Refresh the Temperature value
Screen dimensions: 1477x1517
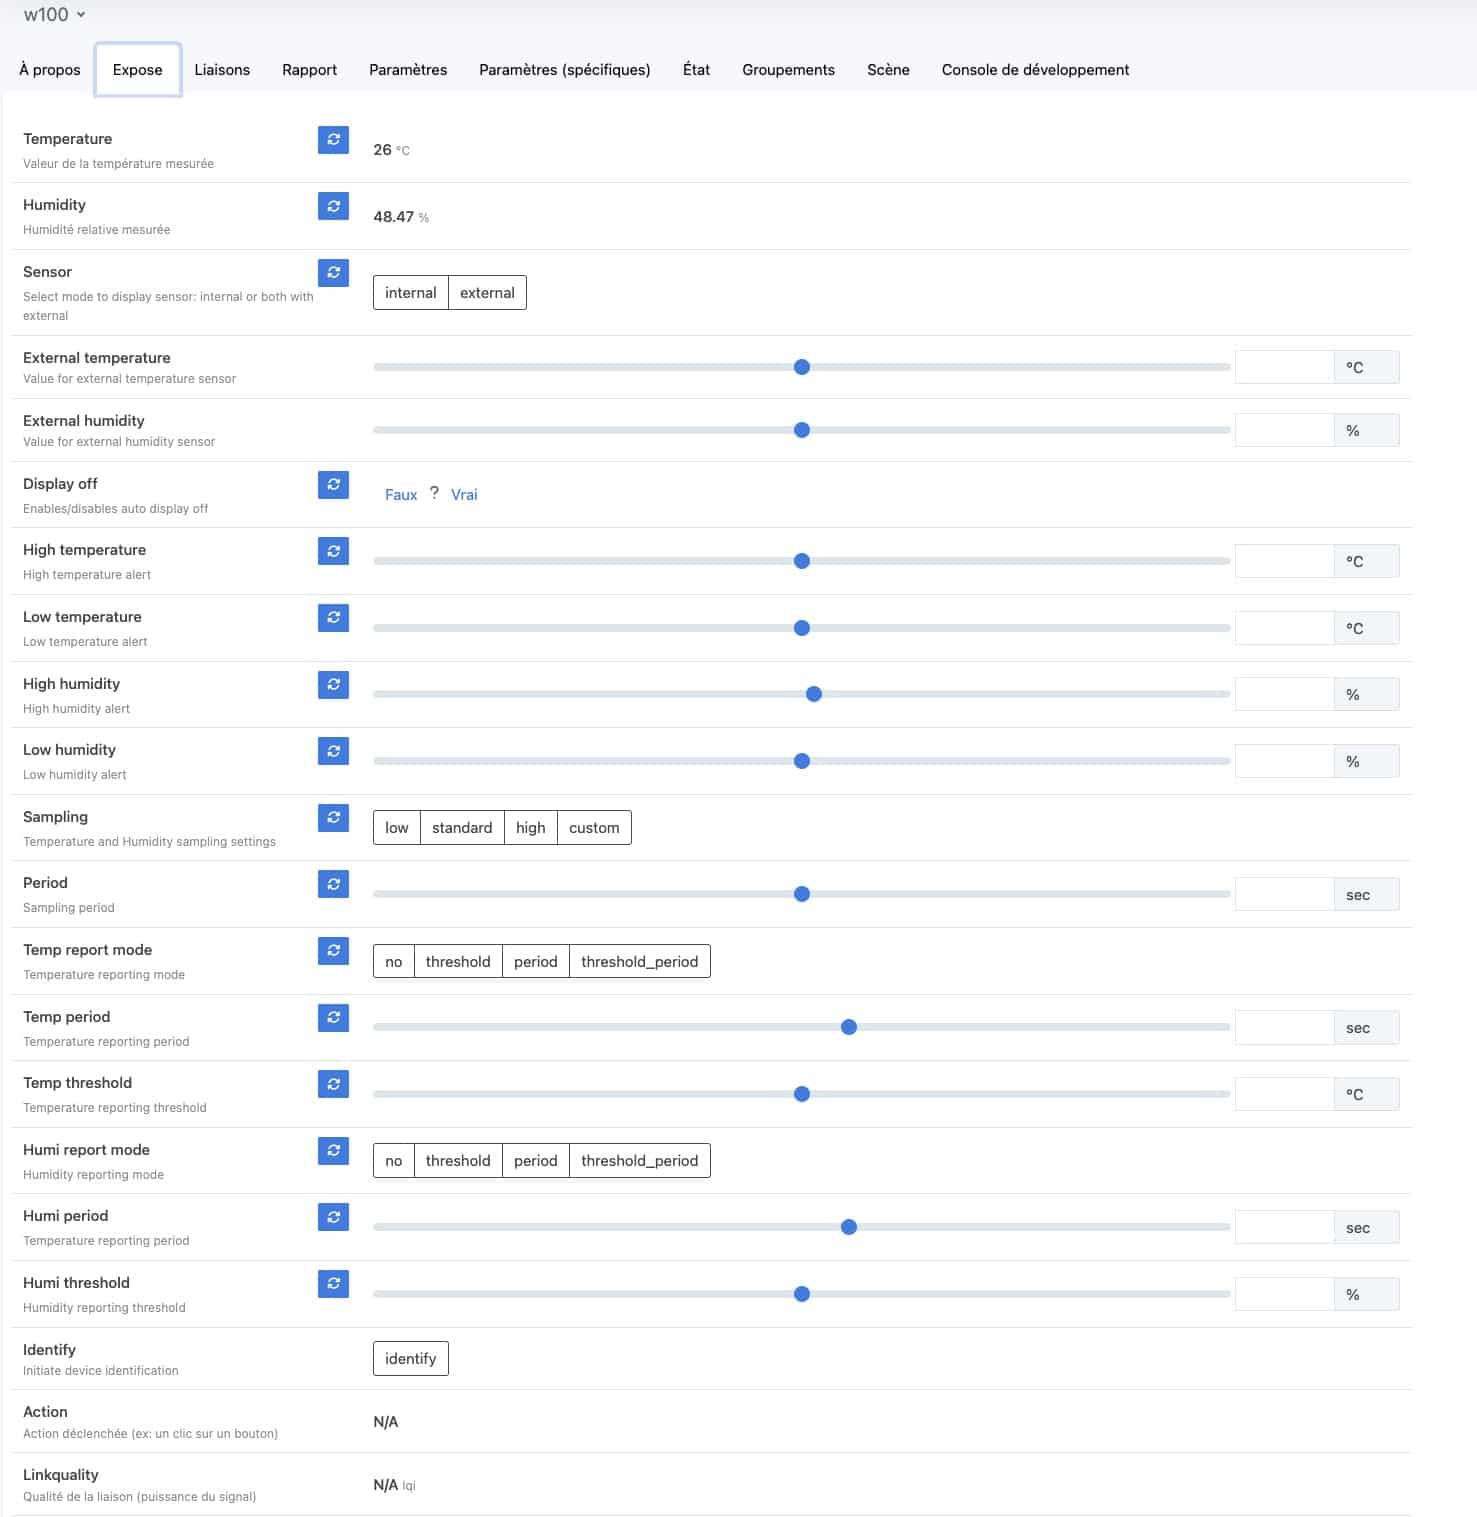click(333, 140)
